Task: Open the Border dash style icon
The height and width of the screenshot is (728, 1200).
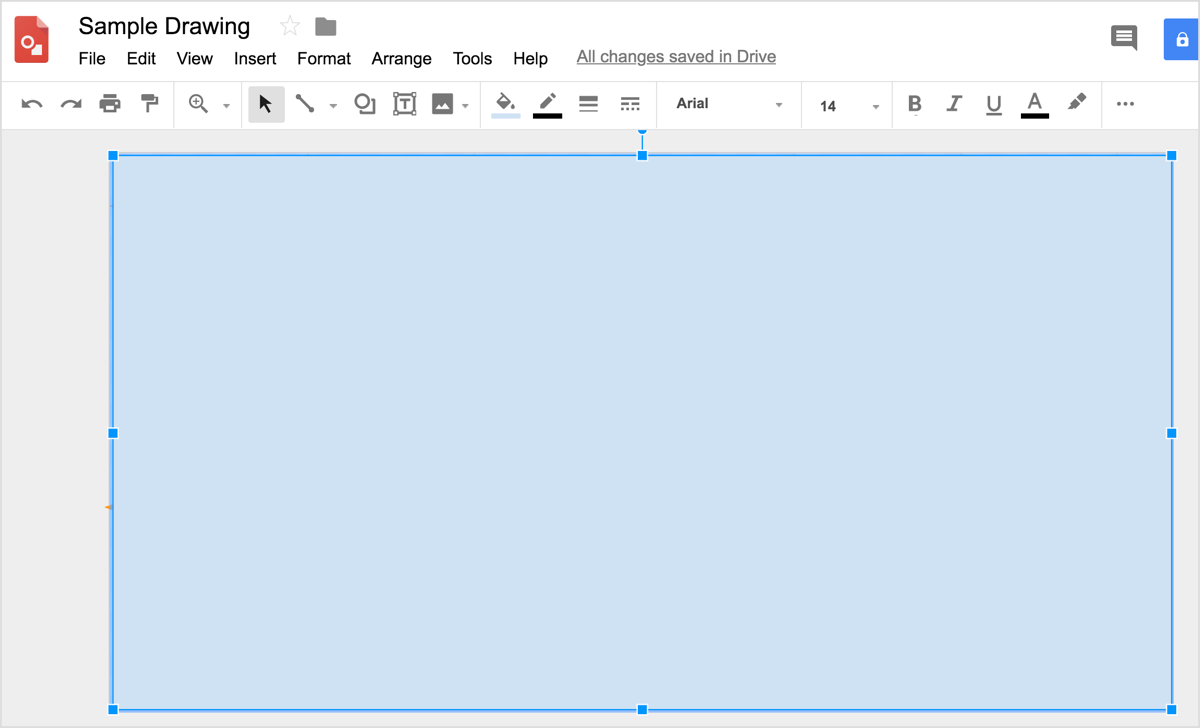Action: (630, 104)
